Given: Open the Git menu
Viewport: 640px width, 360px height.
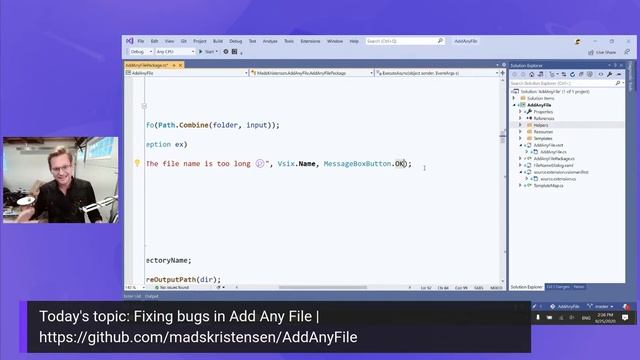Looking at the screenshot, I should pyautogui.click(x=184, y=41).
